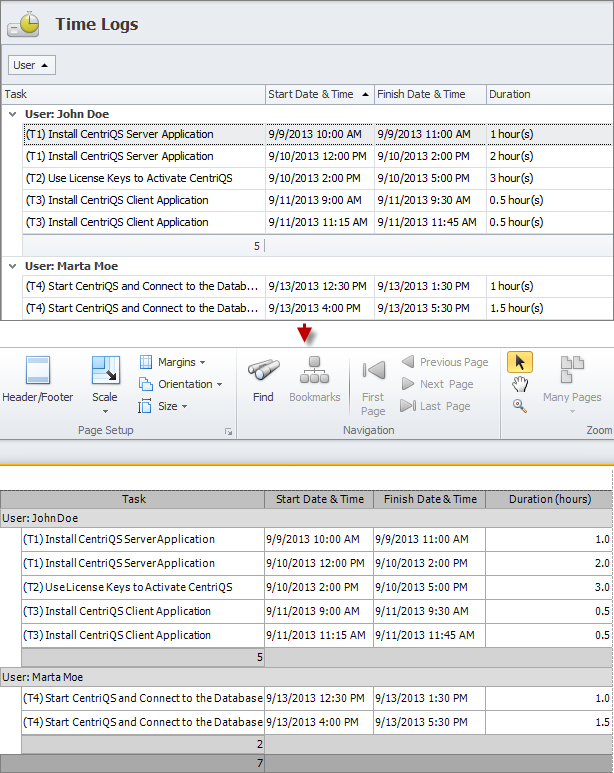The height and width of the screenshot is (773, 614).
Task: Open the paper Size dropdown
Action: pos(163,406)
